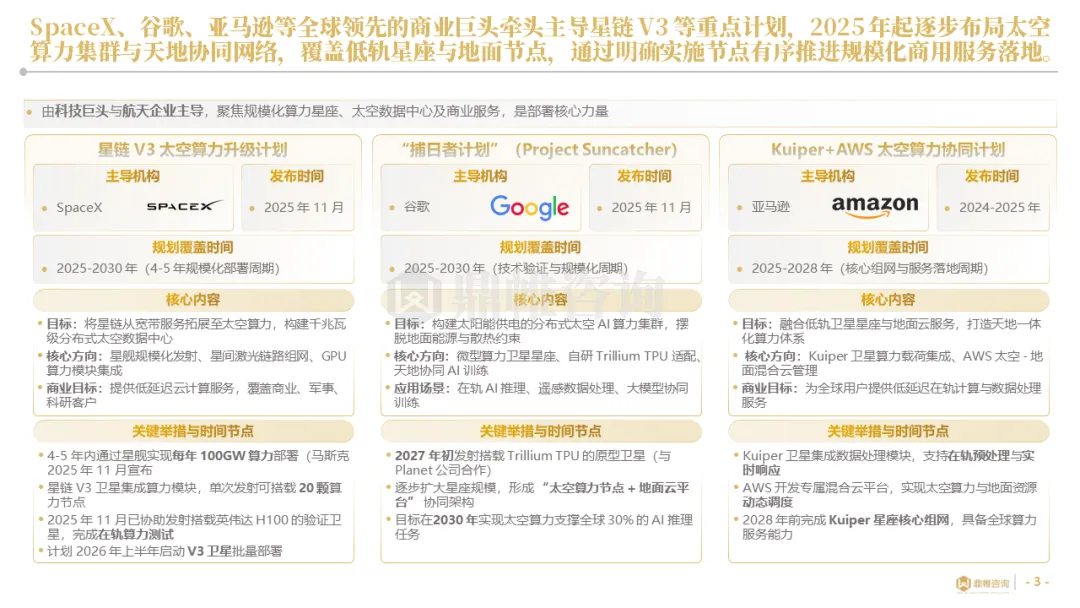Click bullet '目标在2030 年实现太空算力支撑全球 30%'
The width and height of the screenshot is (1080, 608).
point(543,527)
